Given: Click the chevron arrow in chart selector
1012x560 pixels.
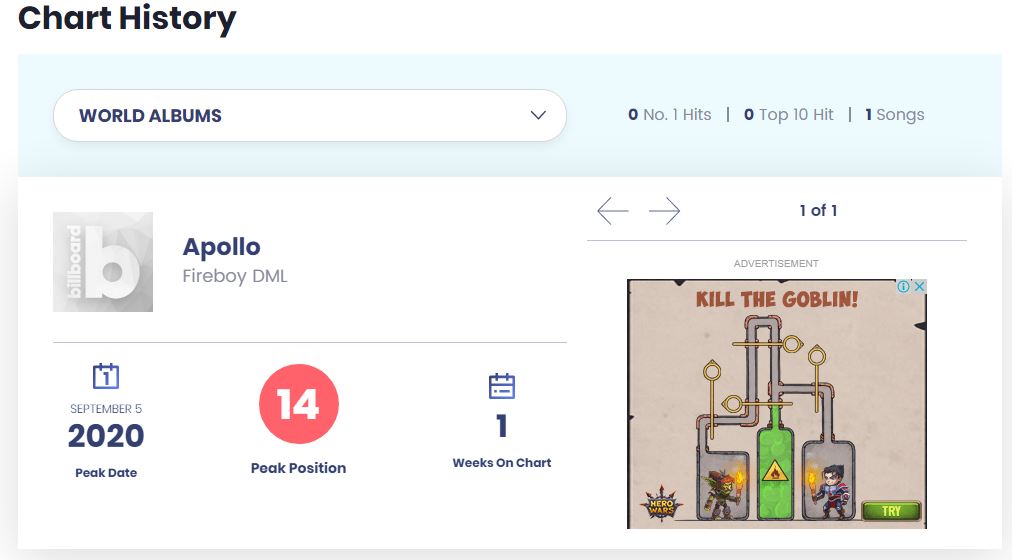Looking at the screenshot, I should 538,115.
